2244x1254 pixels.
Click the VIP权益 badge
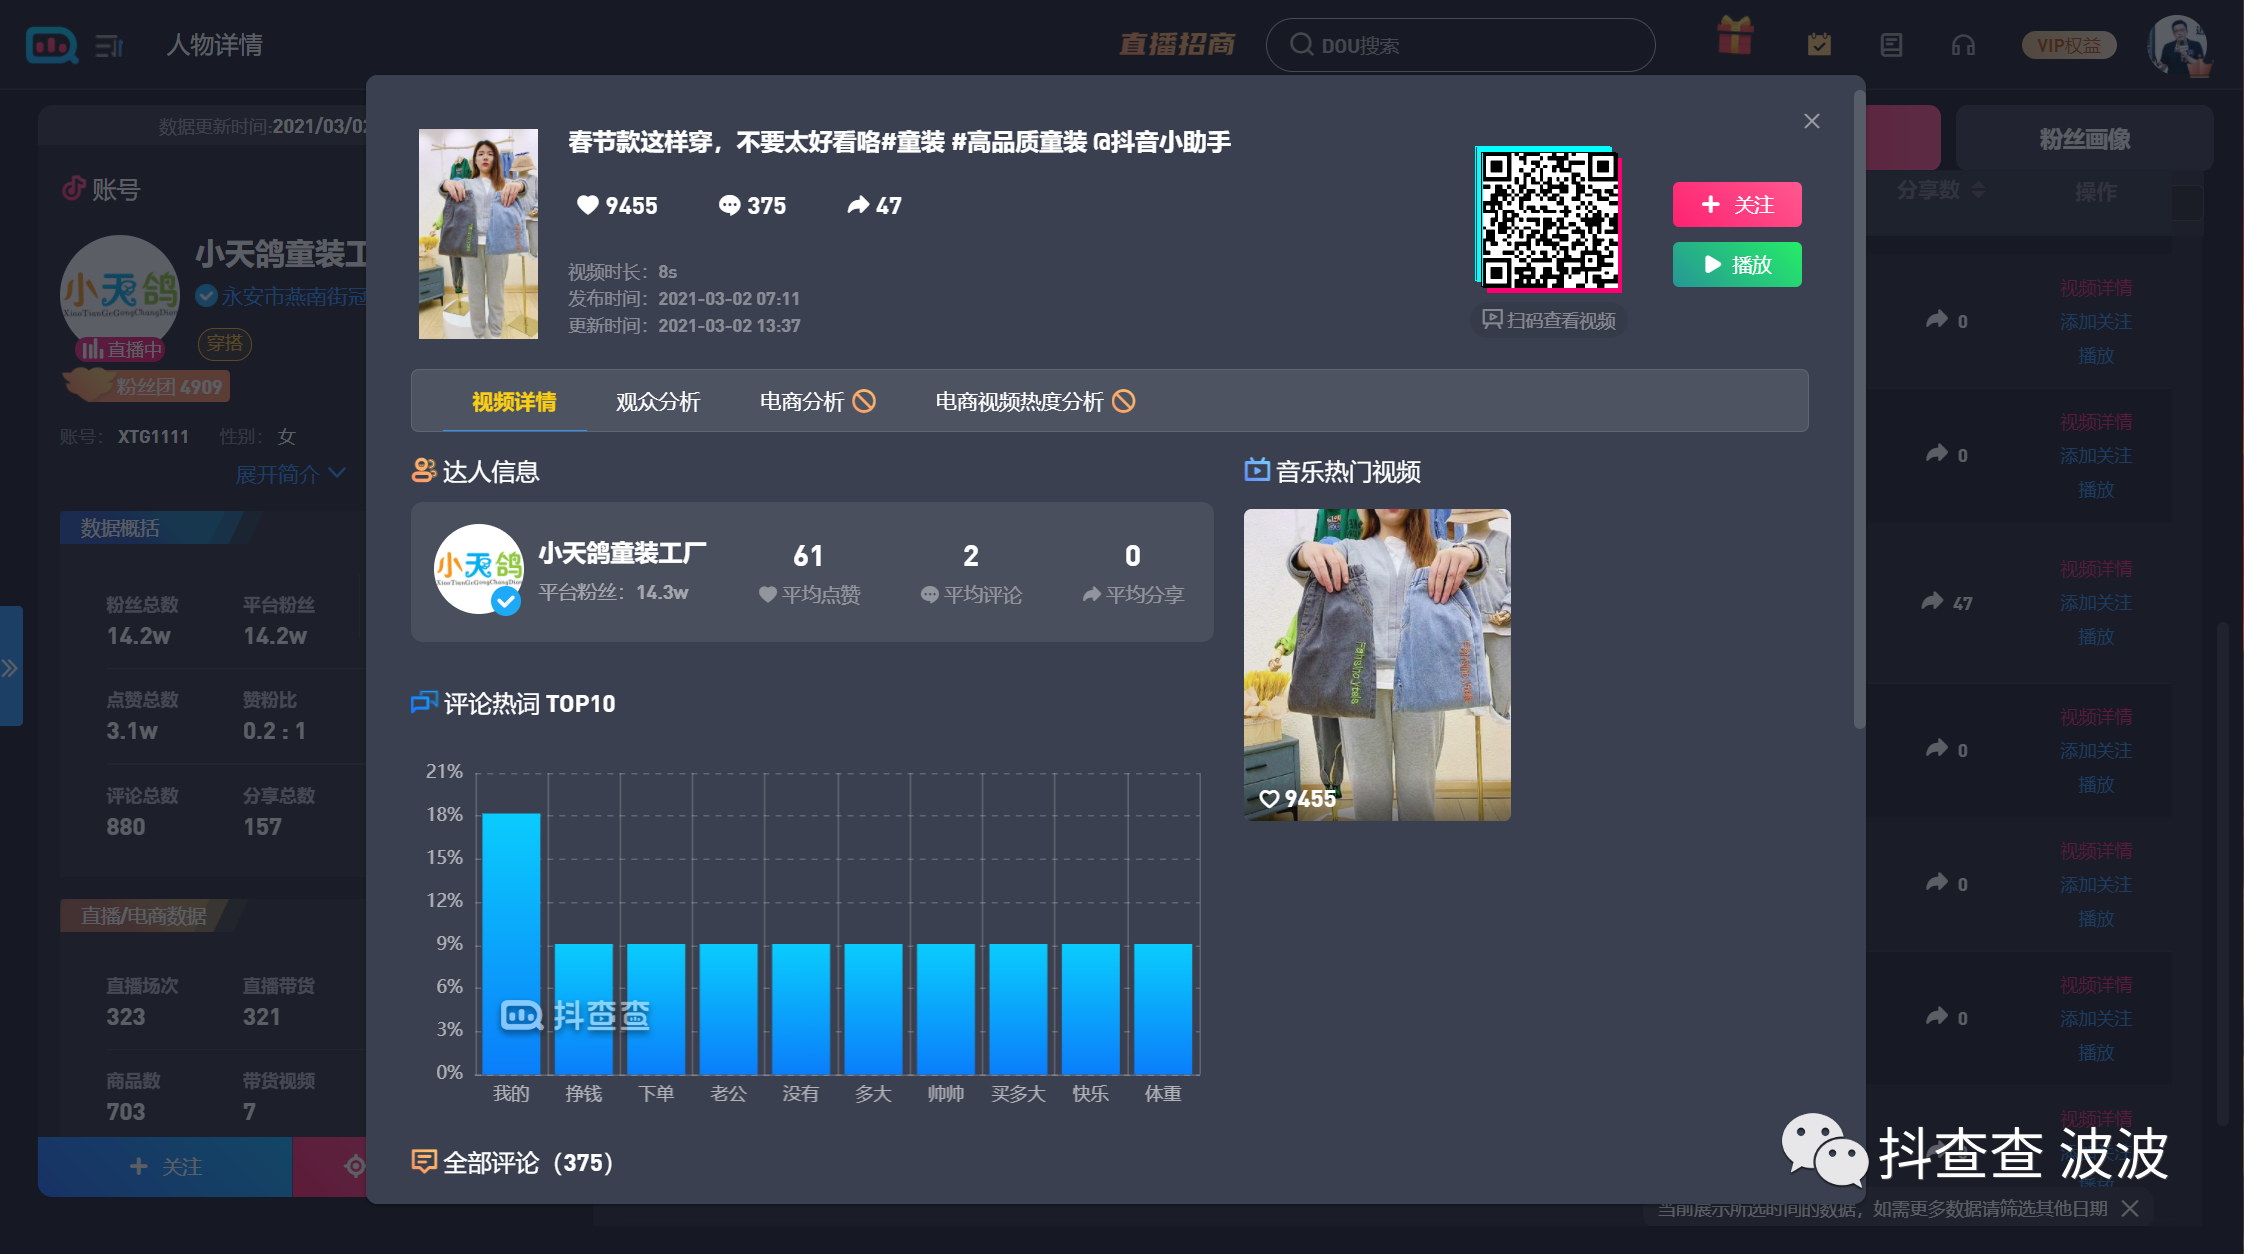point(2069,45)
